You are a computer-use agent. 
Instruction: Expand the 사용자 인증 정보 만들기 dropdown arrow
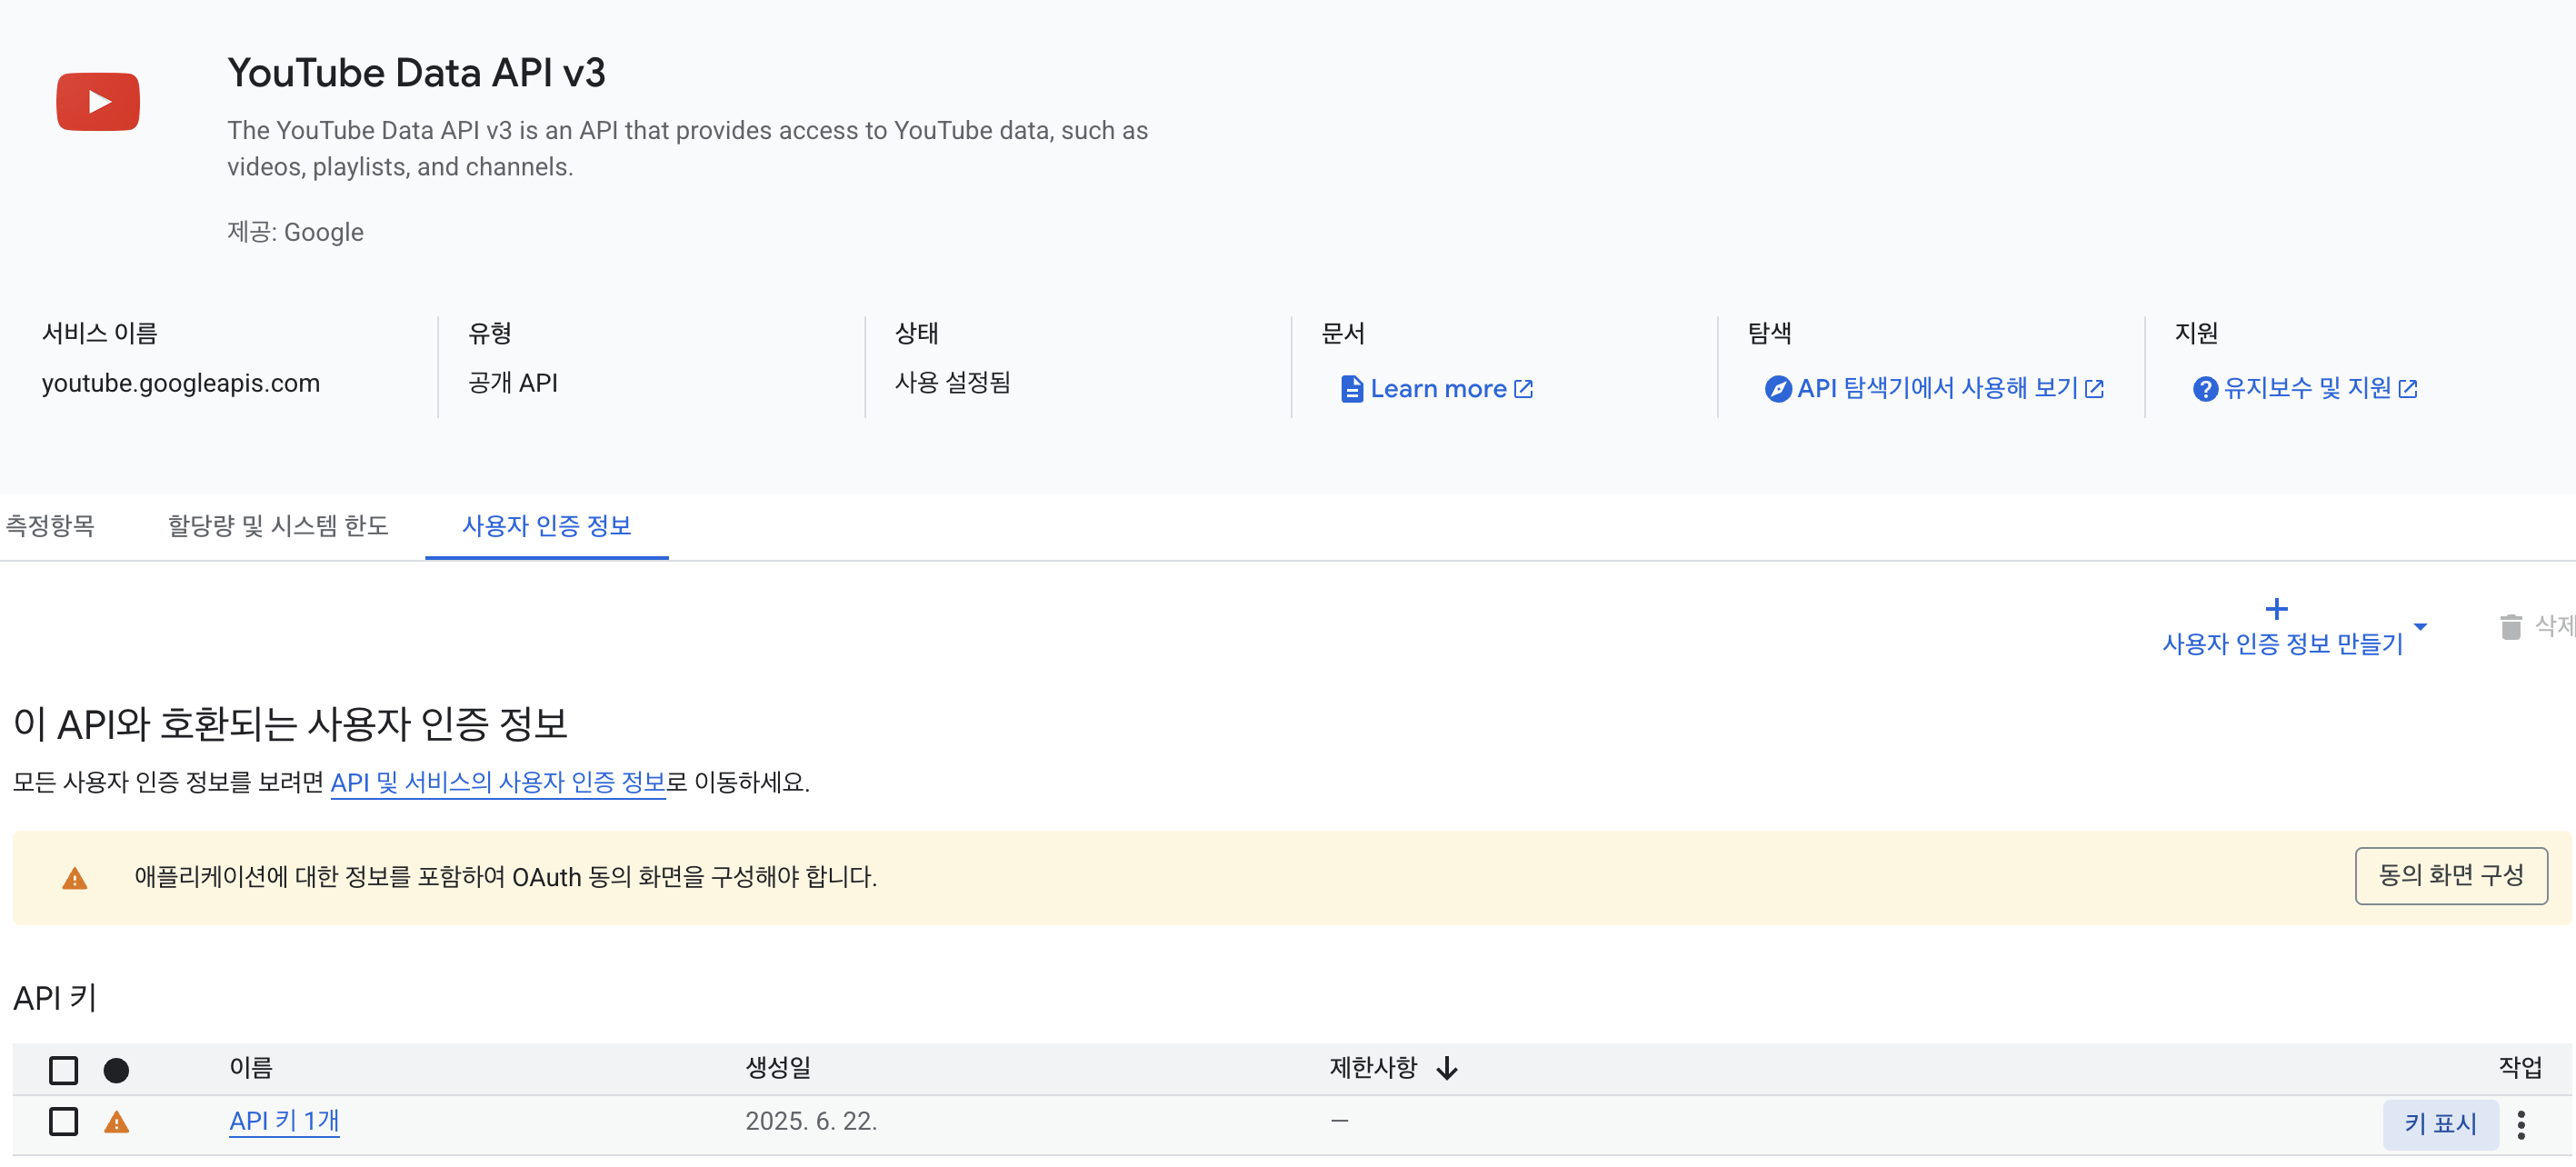(2420, 627)
